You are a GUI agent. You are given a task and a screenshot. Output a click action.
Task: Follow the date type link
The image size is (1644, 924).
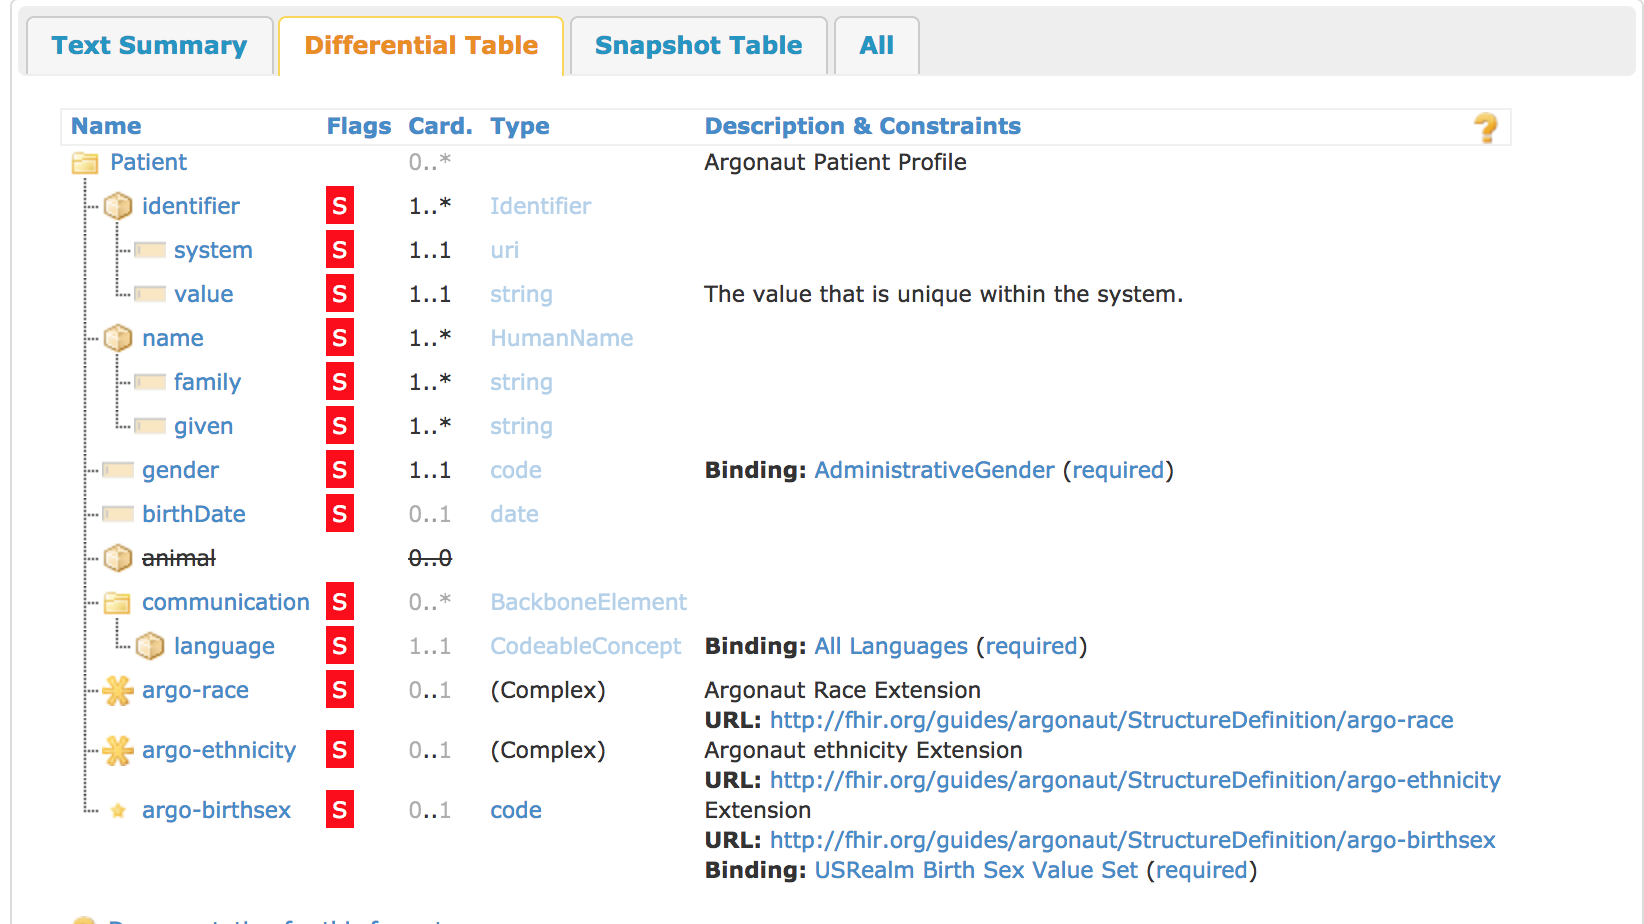pos(514,514)
